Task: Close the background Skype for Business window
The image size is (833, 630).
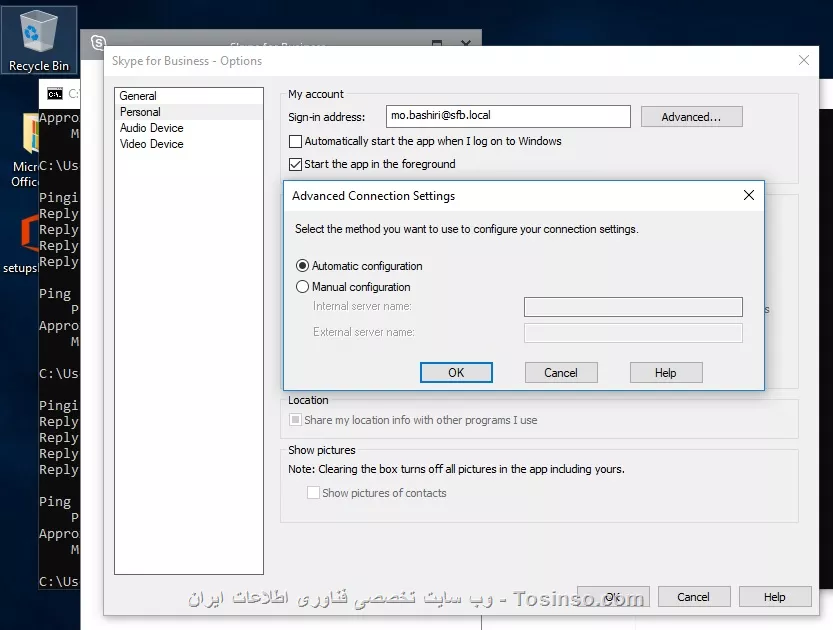Action: pos(465,42)
